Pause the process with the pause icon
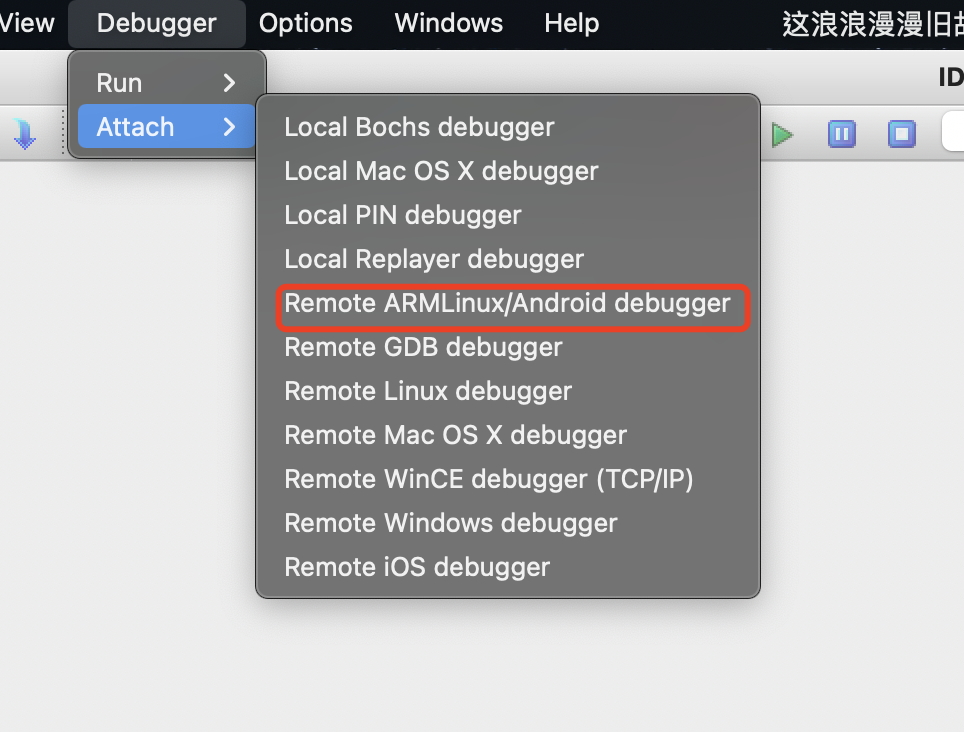Viewport: 964px width, 732px height. click(x=842, y=134)
